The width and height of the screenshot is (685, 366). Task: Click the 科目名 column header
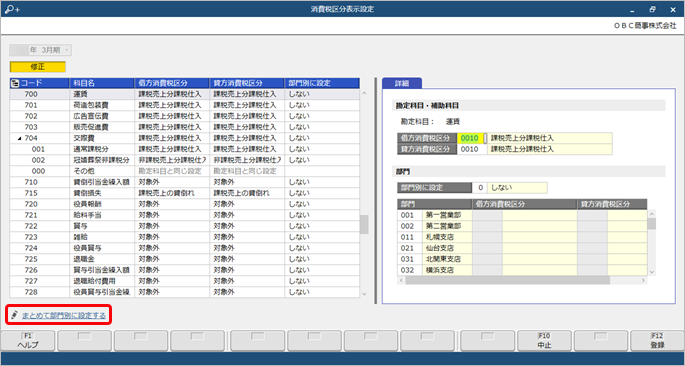coord(102,83)
